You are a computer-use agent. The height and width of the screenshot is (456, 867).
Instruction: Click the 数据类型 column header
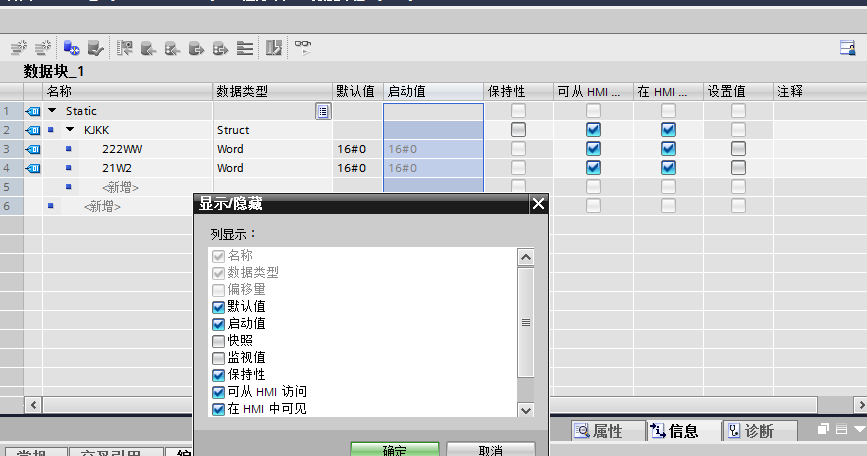coord(273,92)
